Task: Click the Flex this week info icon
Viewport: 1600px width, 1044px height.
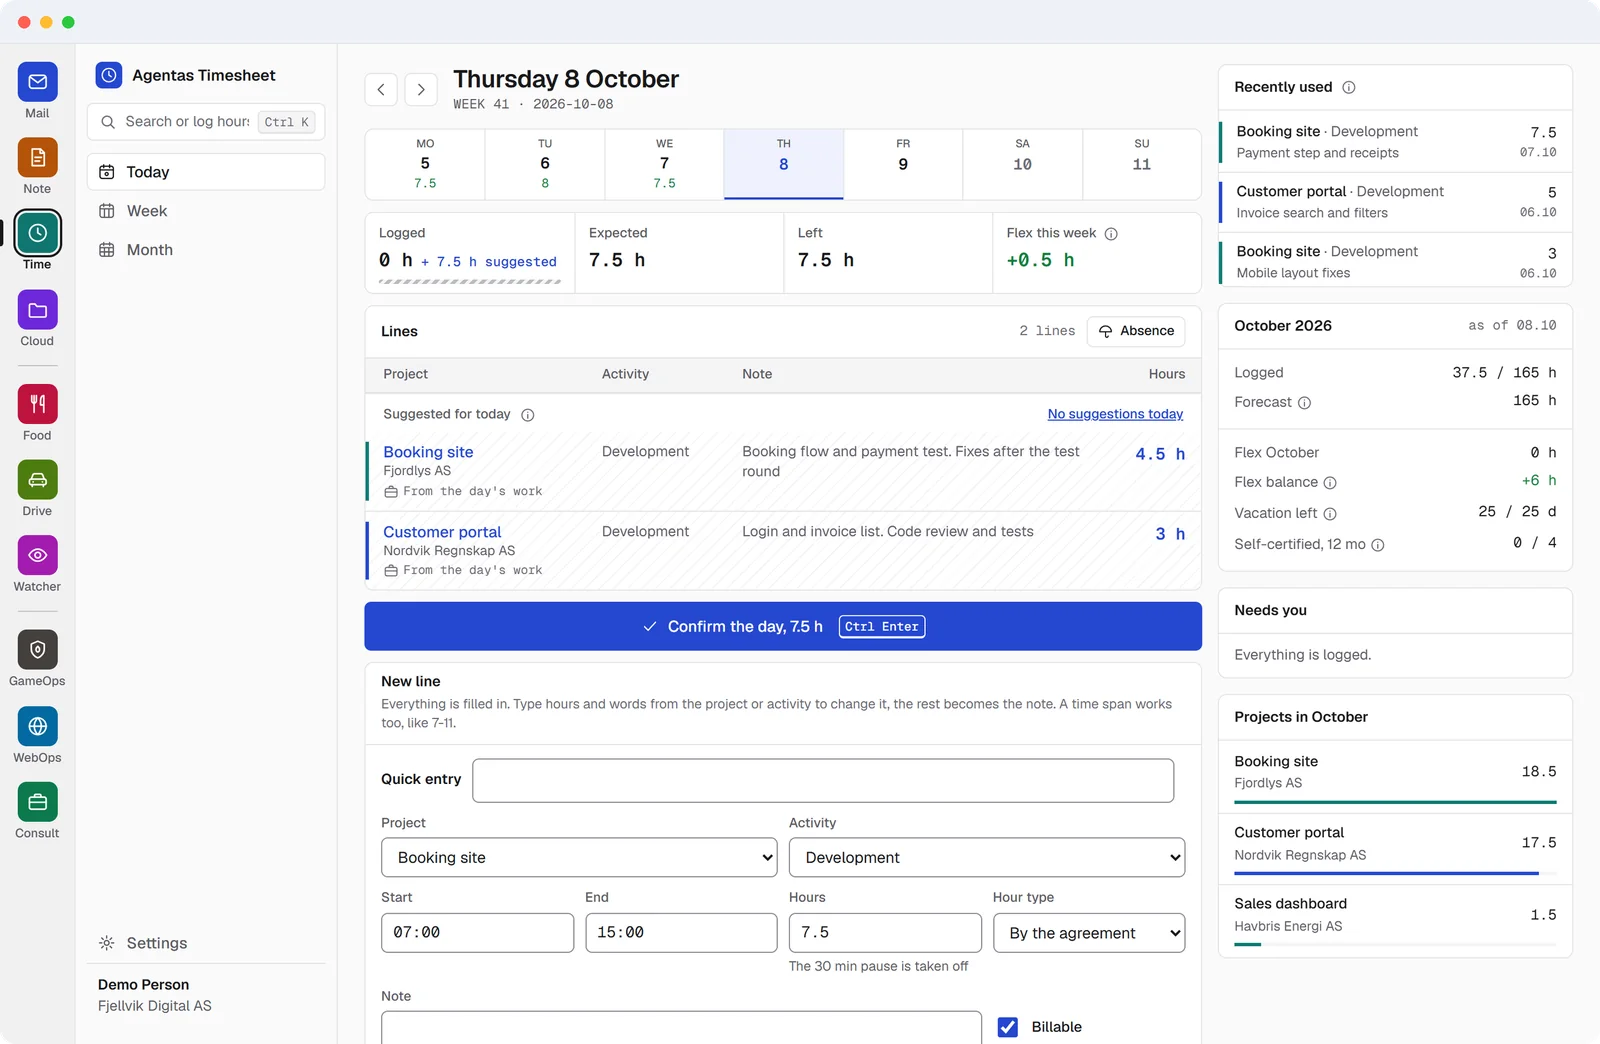Action: coord(1111,234)
